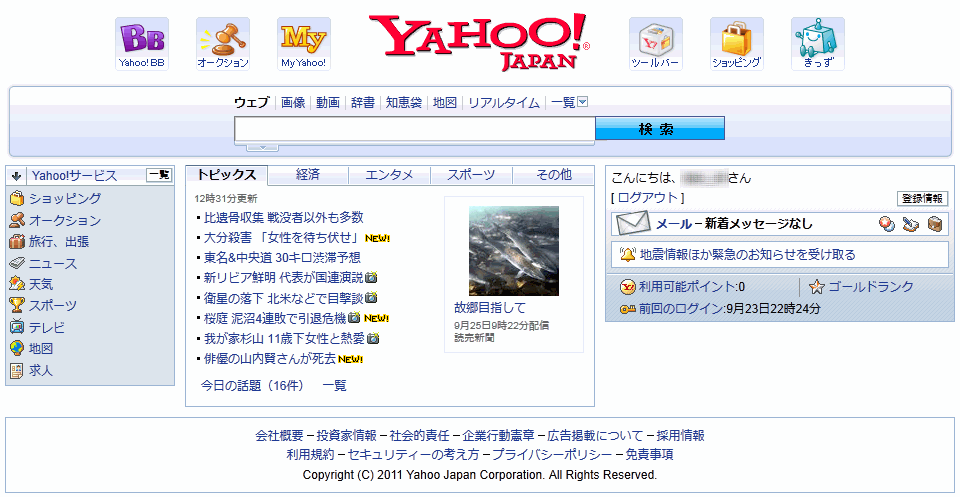Open headline 俳優の山内賢さんが死去
The width and height of the screenshot is (960, 497).
tap(270, 359)
